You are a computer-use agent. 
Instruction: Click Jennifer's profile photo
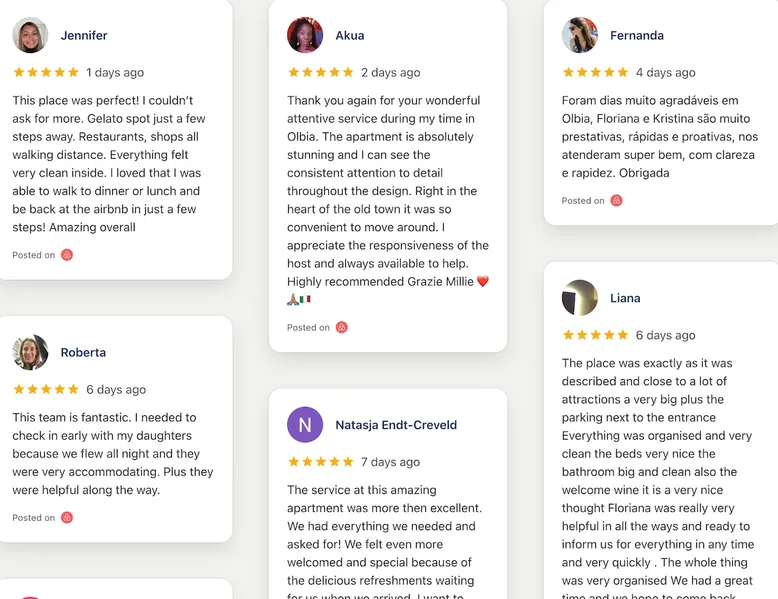30,35
